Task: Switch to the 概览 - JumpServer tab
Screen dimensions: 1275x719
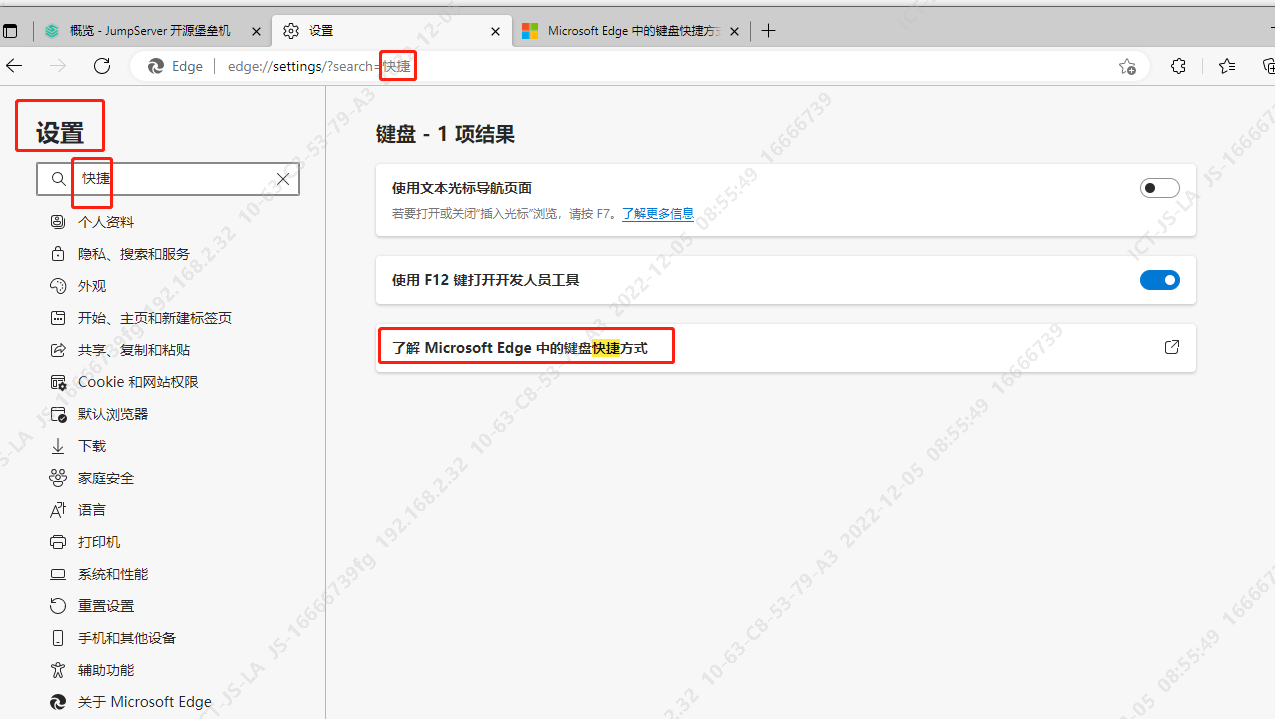Action: click(152, 31)
